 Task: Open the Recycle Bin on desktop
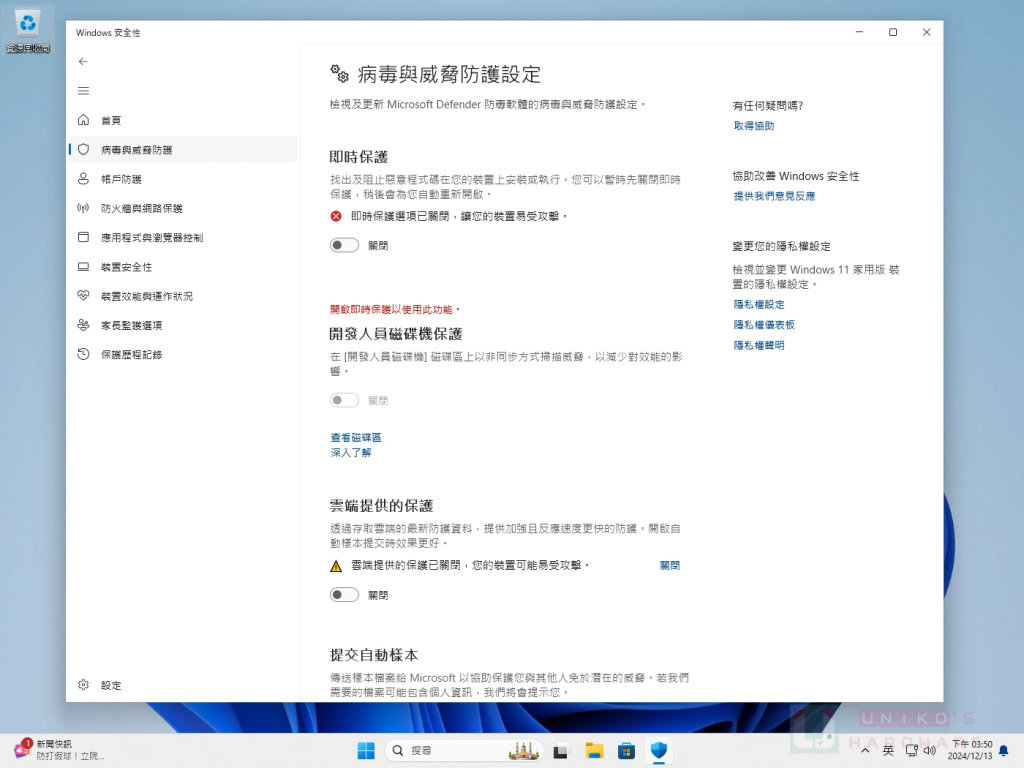pyautogui.click(x=27, y=29)
